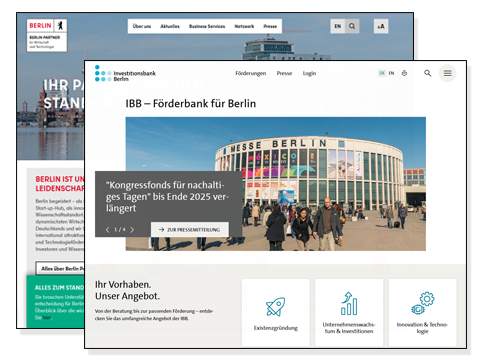Click Alles über Berlin button
The height and width of the screenshot is (360, 480).
tap(60, 268)
